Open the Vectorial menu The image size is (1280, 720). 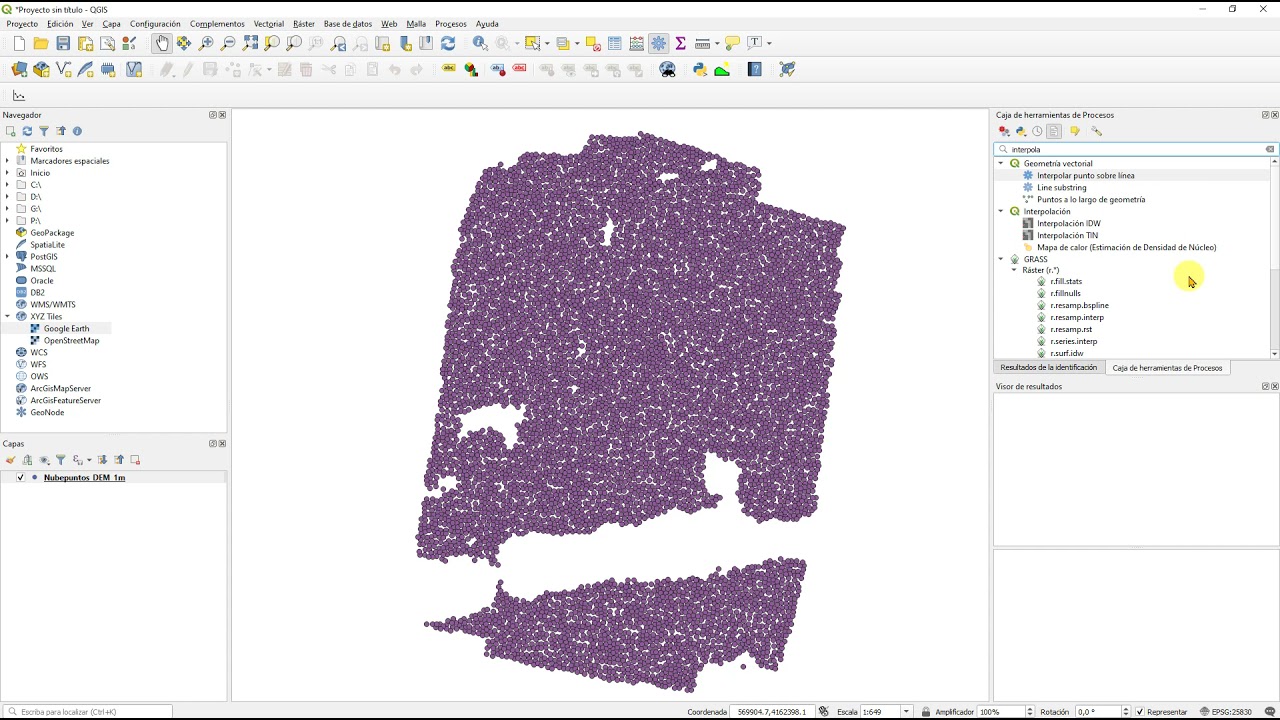(268, 24)
